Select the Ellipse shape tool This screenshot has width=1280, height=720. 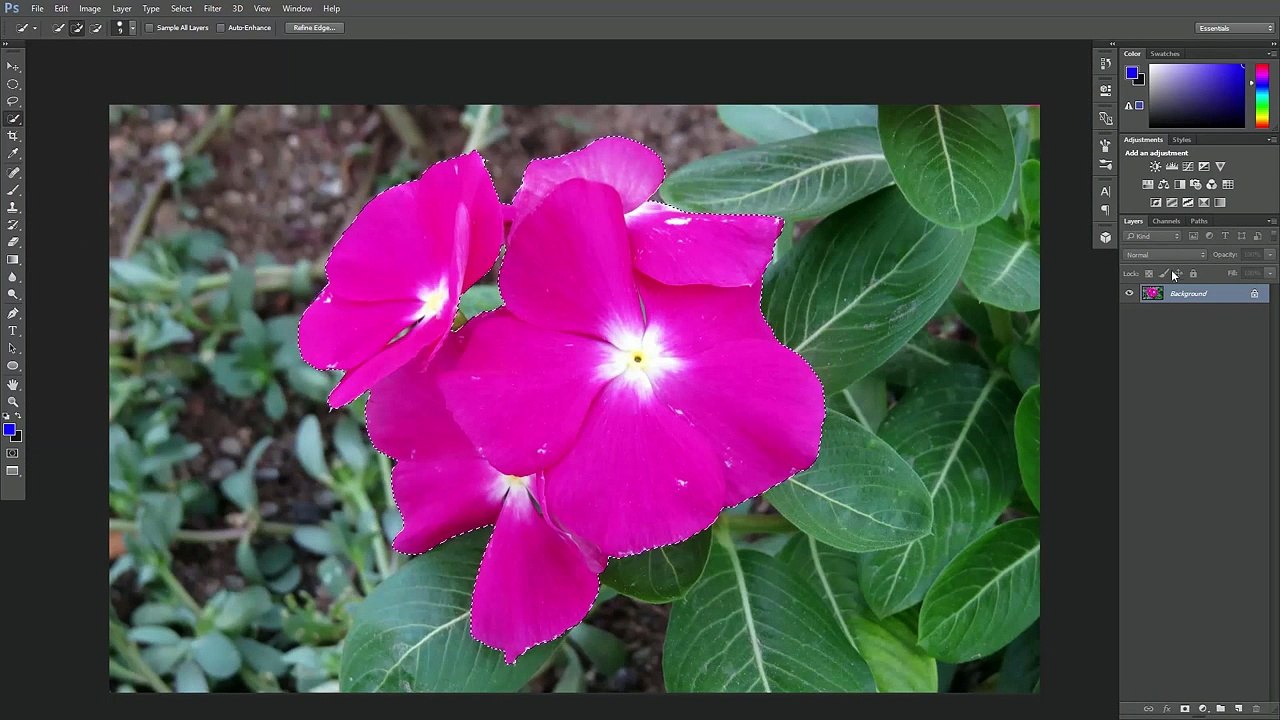(x=13, y=365)
